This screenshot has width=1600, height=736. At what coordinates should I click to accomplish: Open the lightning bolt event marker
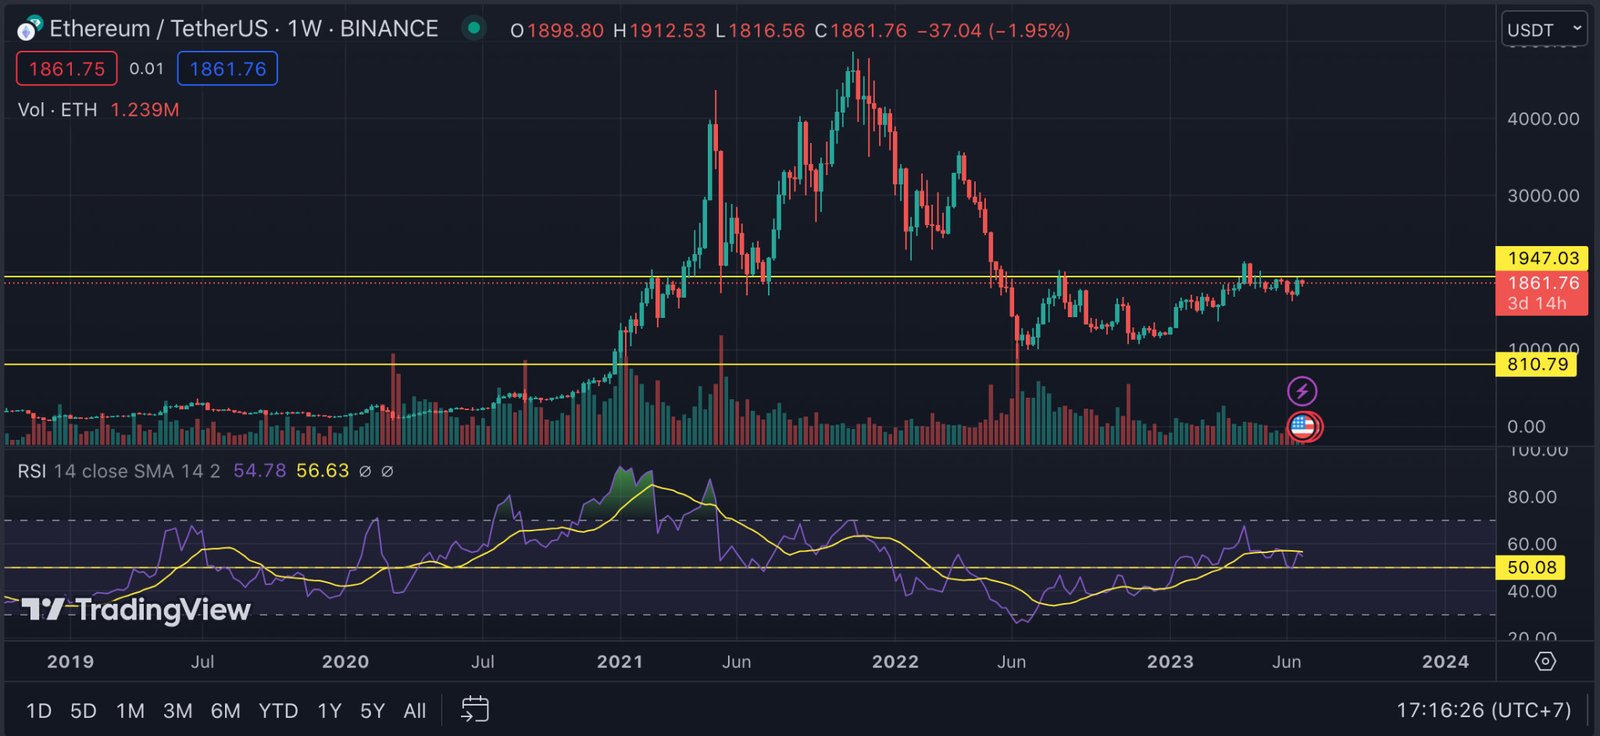[1301, 391]
